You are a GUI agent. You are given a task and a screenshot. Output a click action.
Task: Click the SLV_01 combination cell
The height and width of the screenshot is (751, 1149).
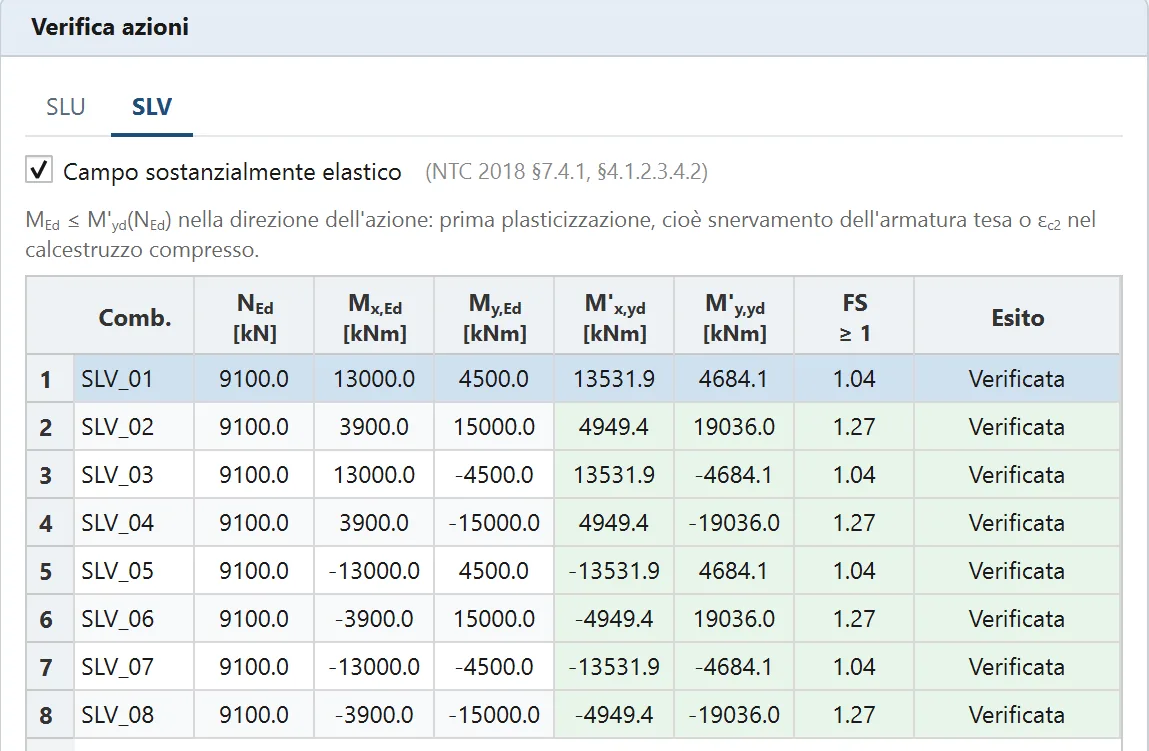tap(134, 379)
